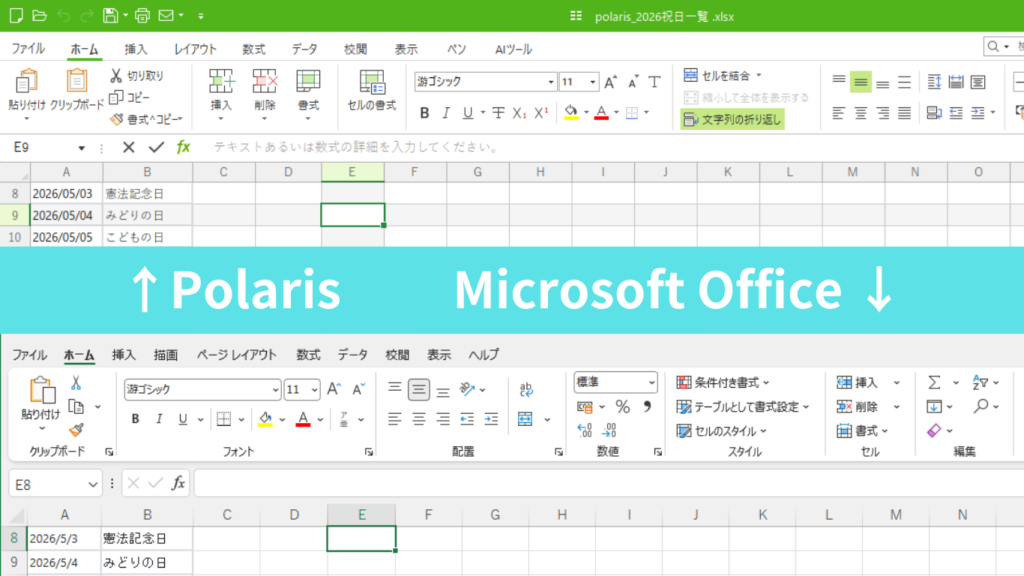Toggle Polaris middle vertical align button
Image resolution: width=1024 pixels, height=576 pixels.
tap(860, 82)
